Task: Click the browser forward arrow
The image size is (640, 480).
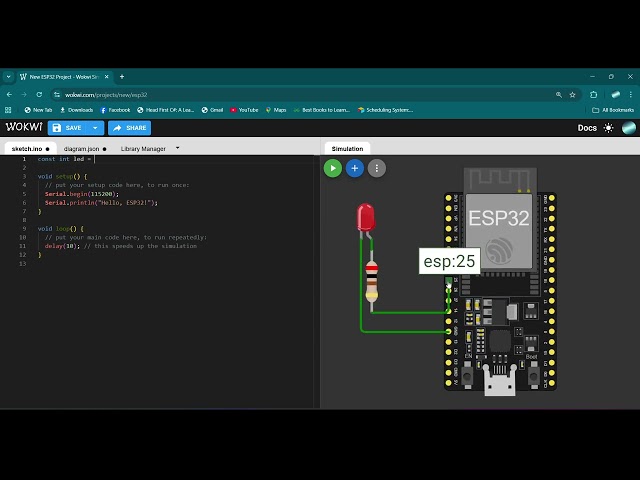Action: point(24,94)
